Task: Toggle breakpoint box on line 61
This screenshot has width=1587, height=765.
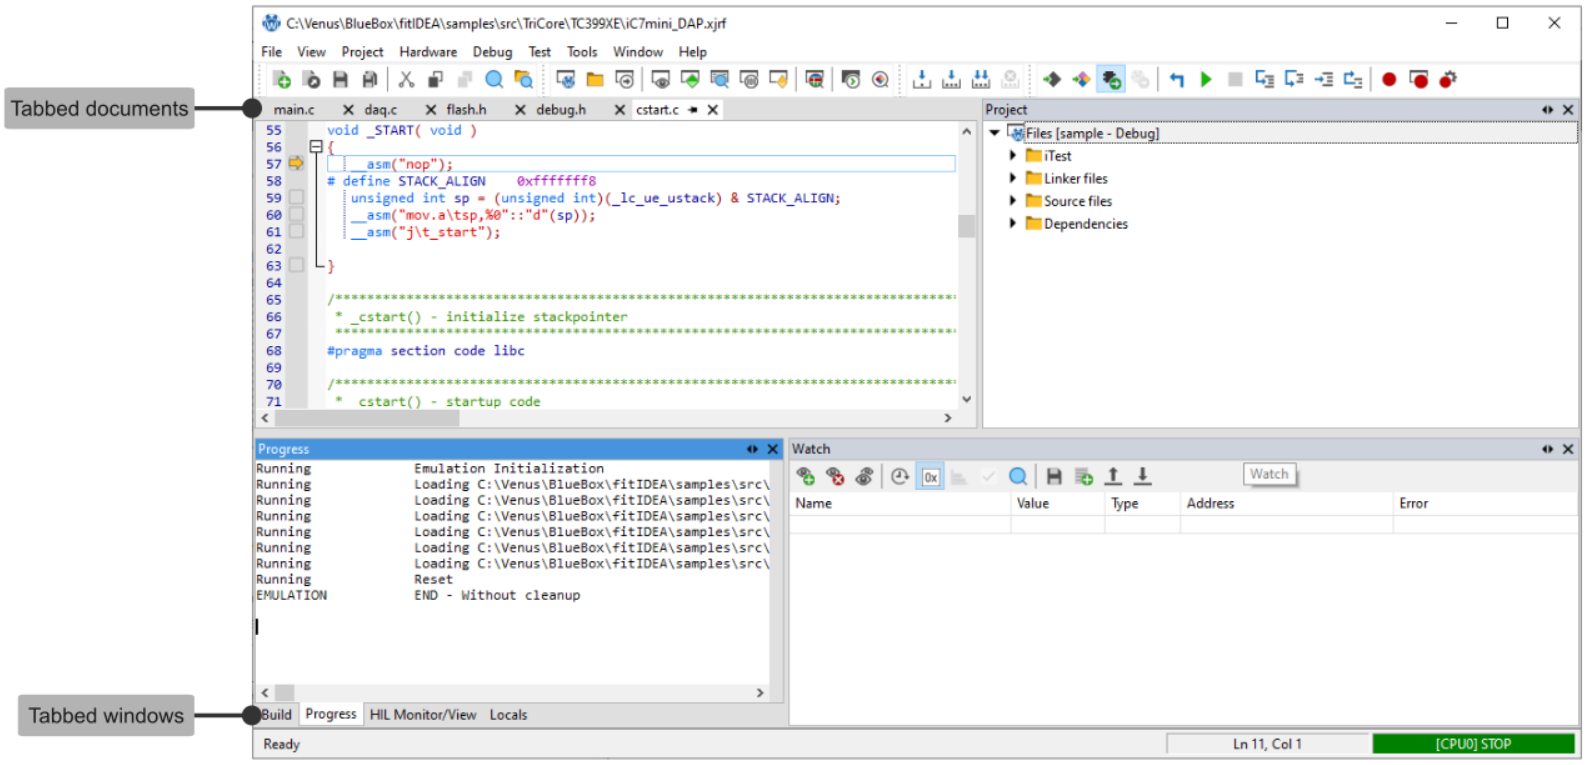Action: tap(296, 232)
